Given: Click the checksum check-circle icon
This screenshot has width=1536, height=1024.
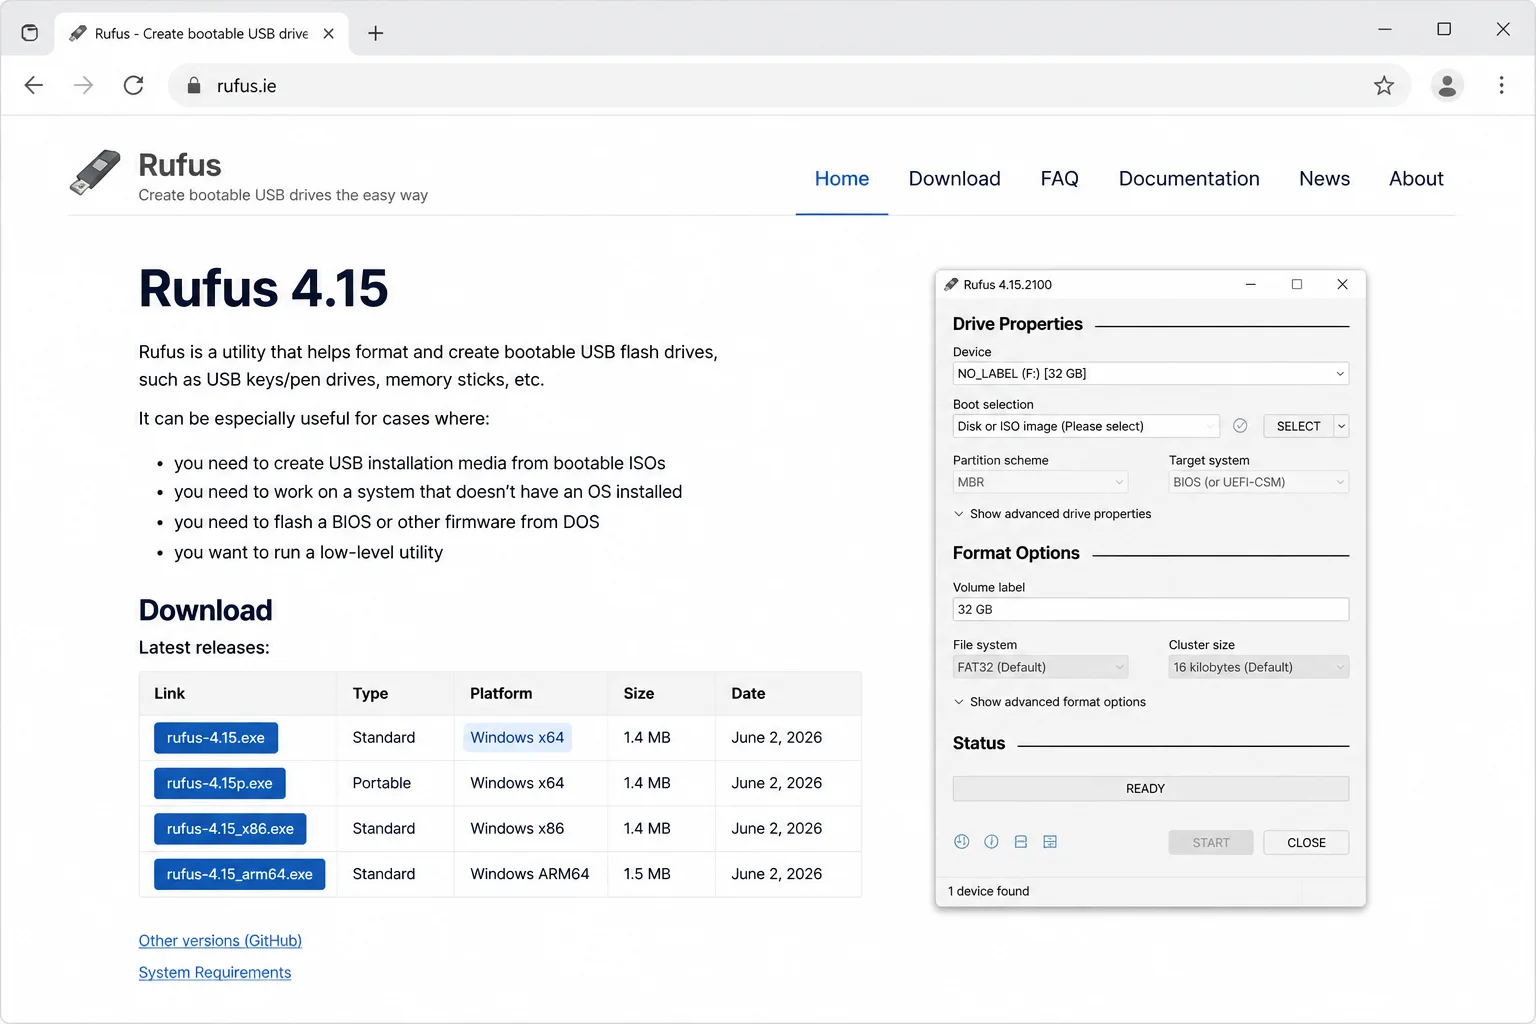Looking at the screenshot, I should pos(1240,426).
